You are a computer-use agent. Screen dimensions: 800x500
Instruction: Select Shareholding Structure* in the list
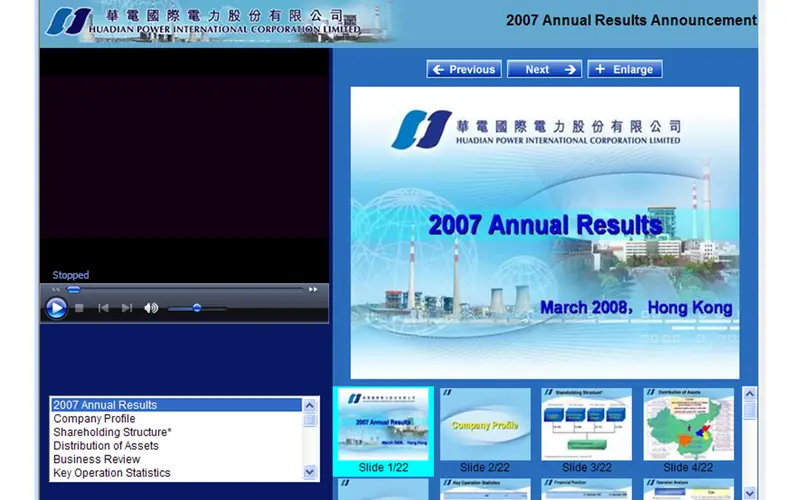[x=177, y=432]
